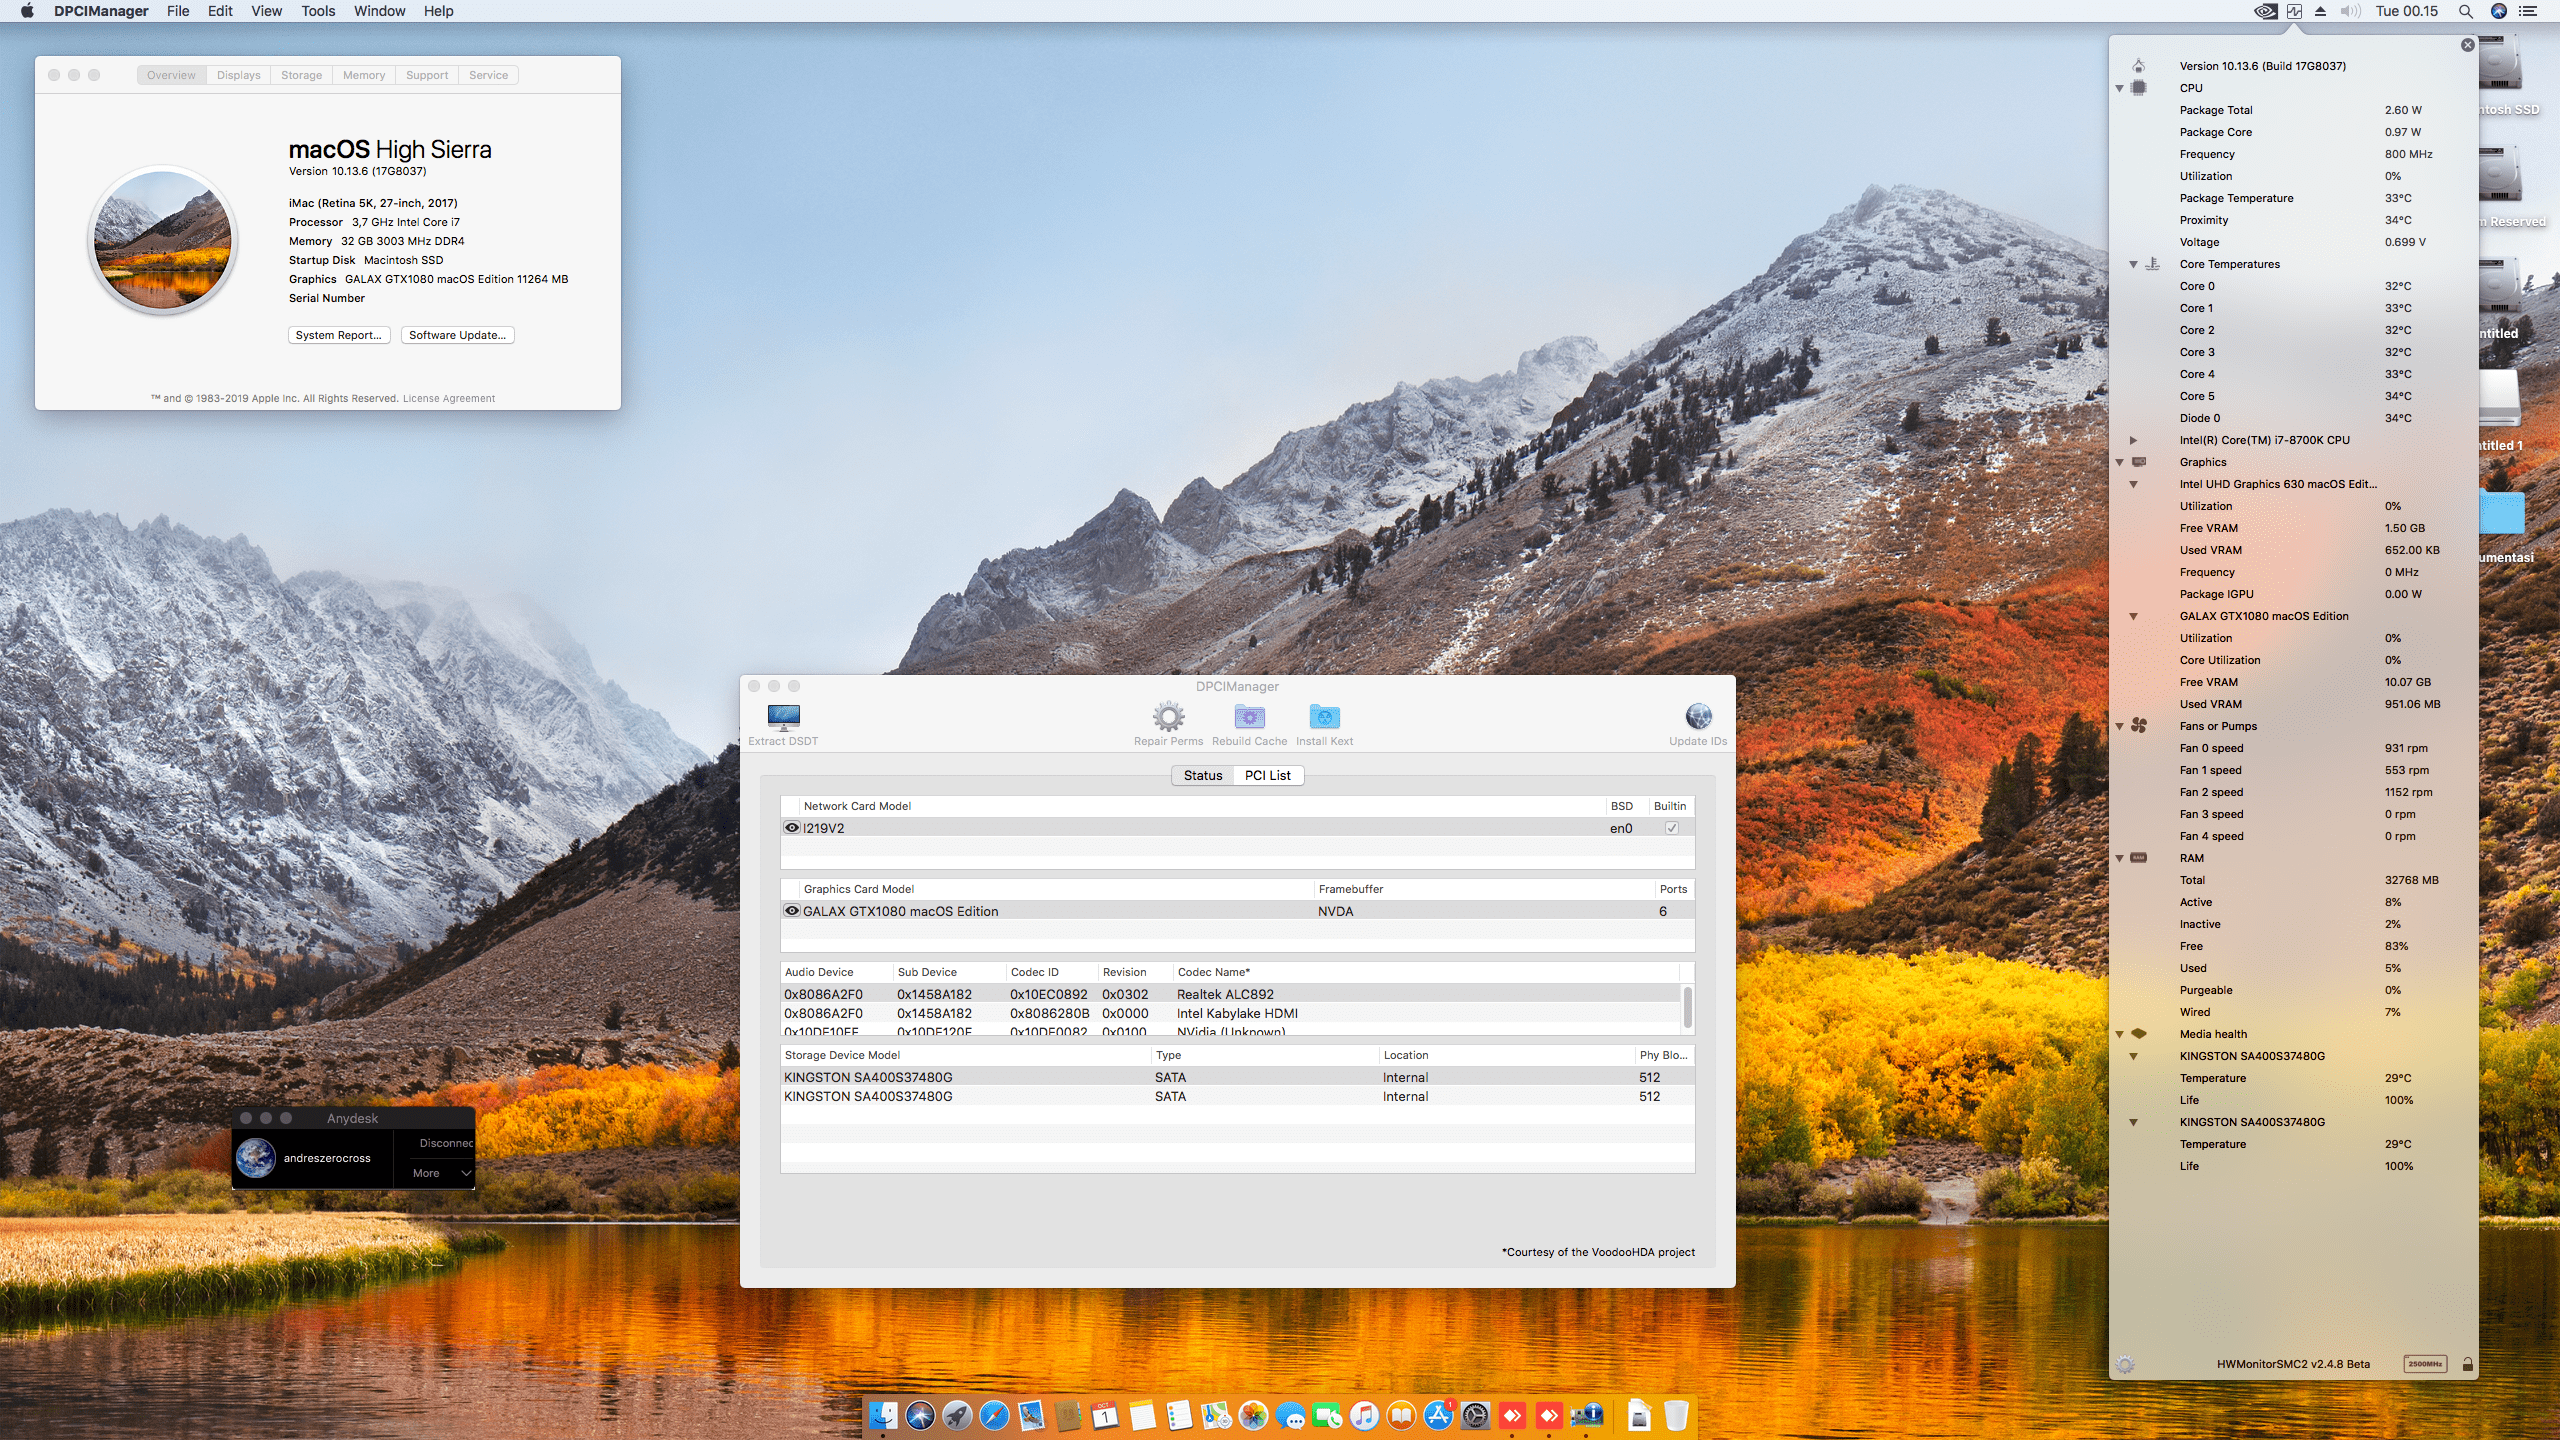The width and height of the screenshot is (2560, 1440).
Task: Open the Support tab in About This Mac
Action: pos(427,75)
